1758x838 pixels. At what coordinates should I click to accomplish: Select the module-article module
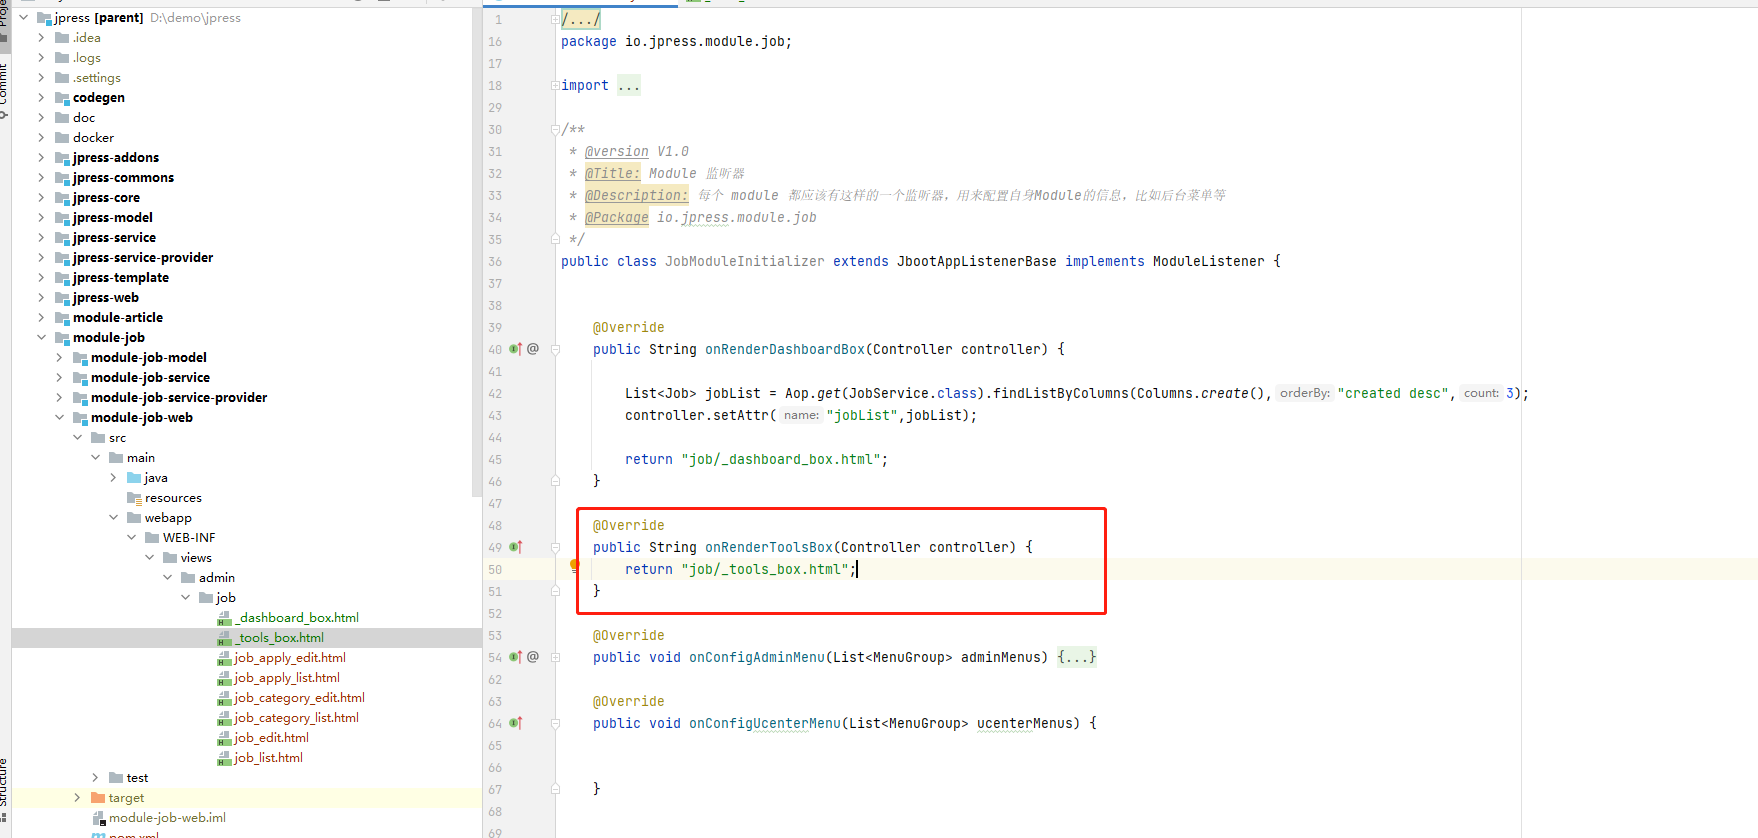point(118,318)
